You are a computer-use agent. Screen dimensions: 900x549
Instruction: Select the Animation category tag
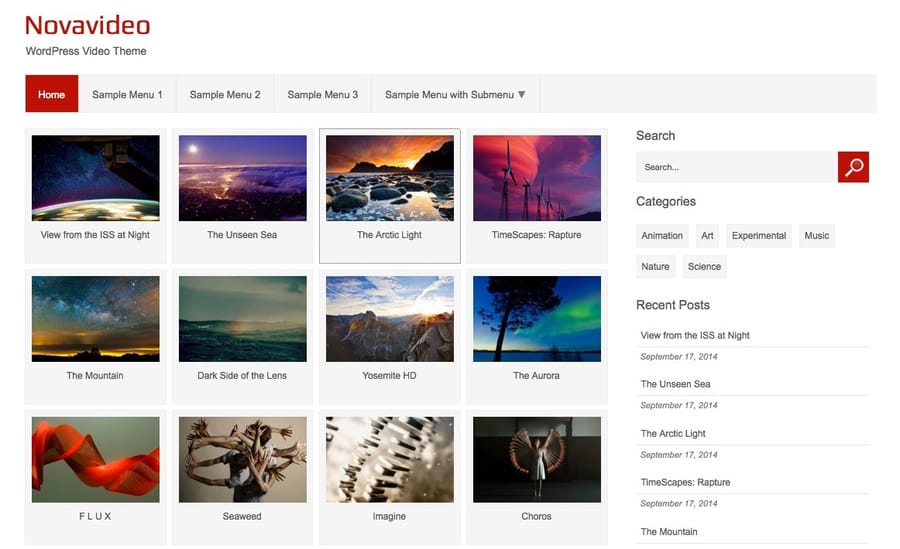coord(662,235)
